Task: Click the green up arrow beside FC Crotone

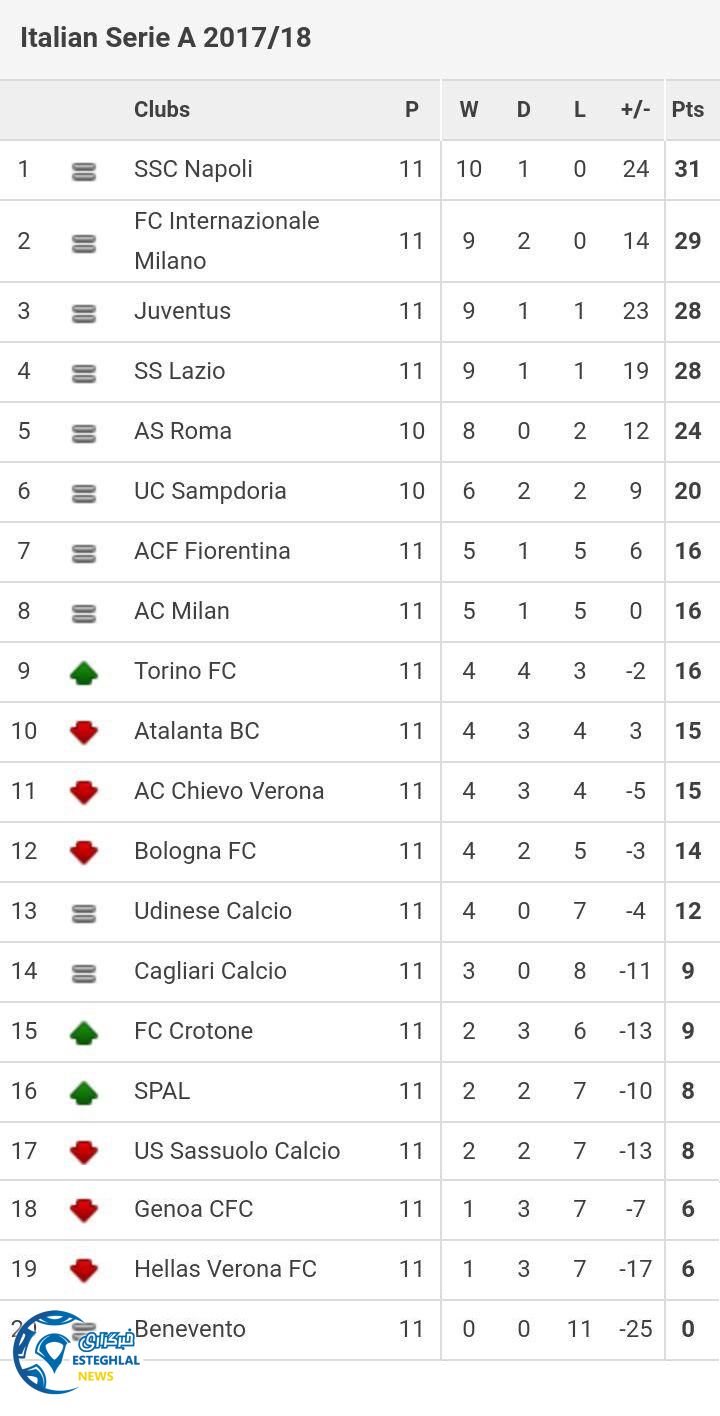Action: pyautogui.click(x=84, y=1032)
